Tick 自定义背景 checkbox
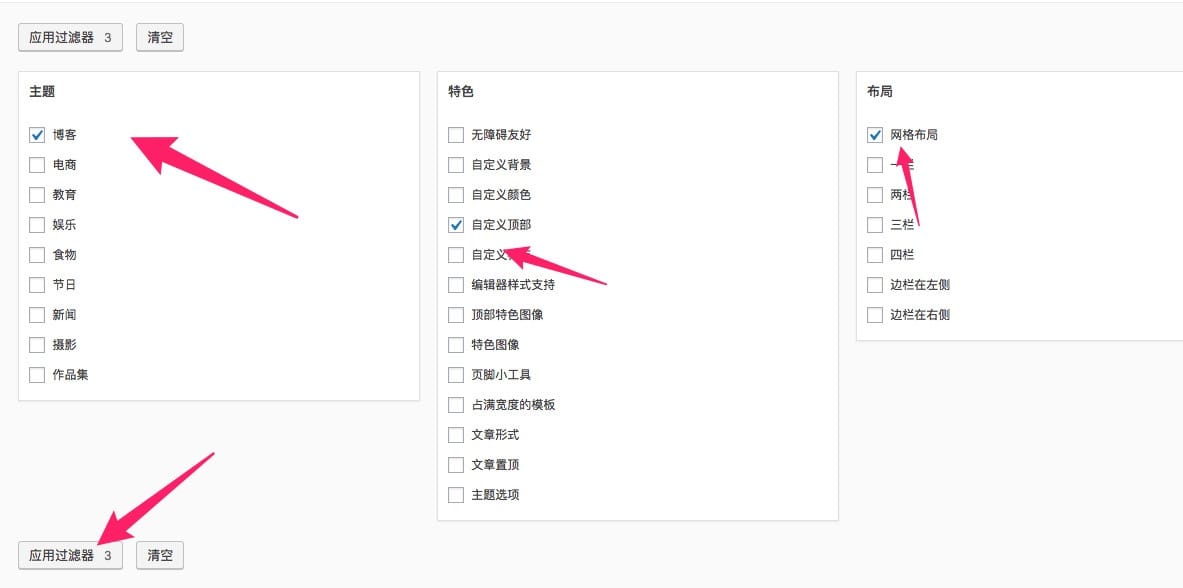Viewport: 1183px width, 588px height. (456, 165)
